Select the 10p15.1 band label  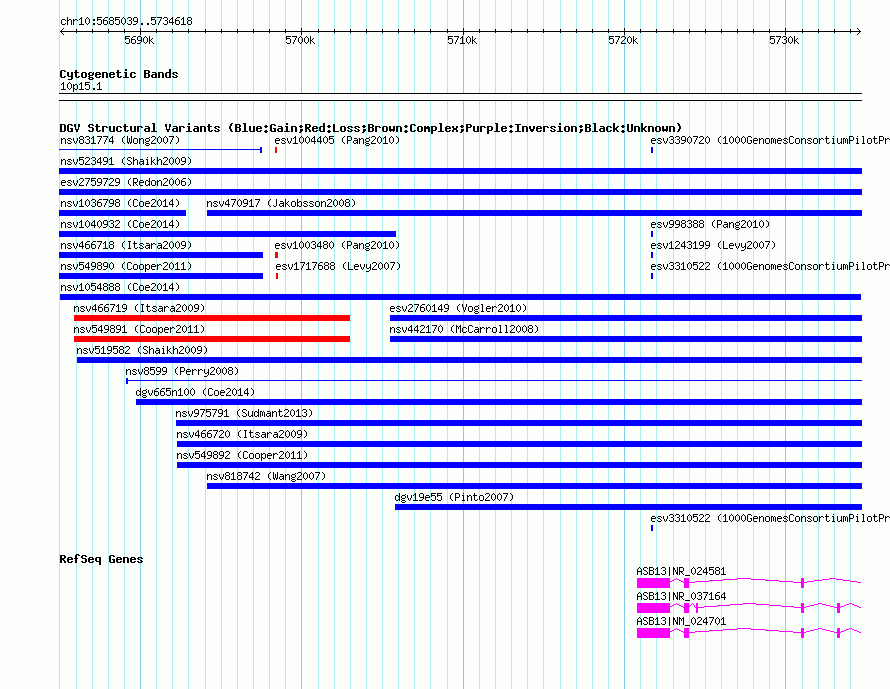click(x=81, y=86)
